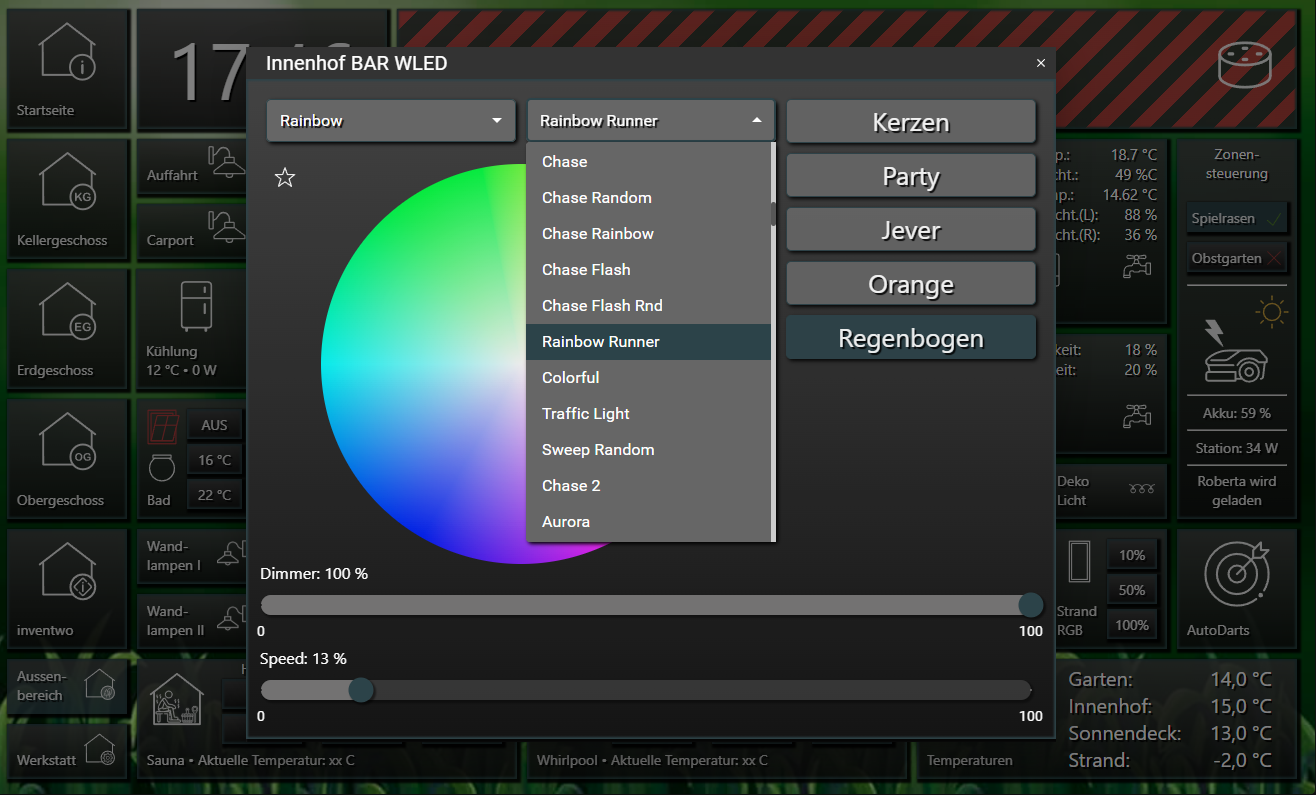Open the Rainbow palette dropdown
Viewport: 1316px width, 795px height.
(x=391, y=121)
